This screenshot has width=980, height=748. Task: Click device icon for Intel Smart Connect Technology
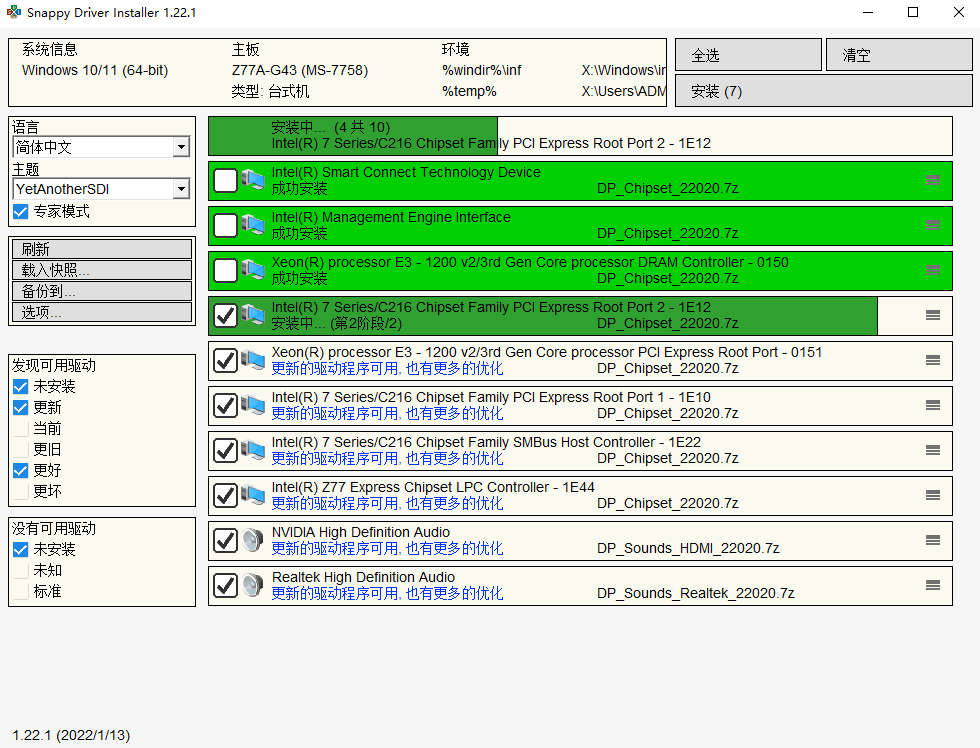click(252, 181)
